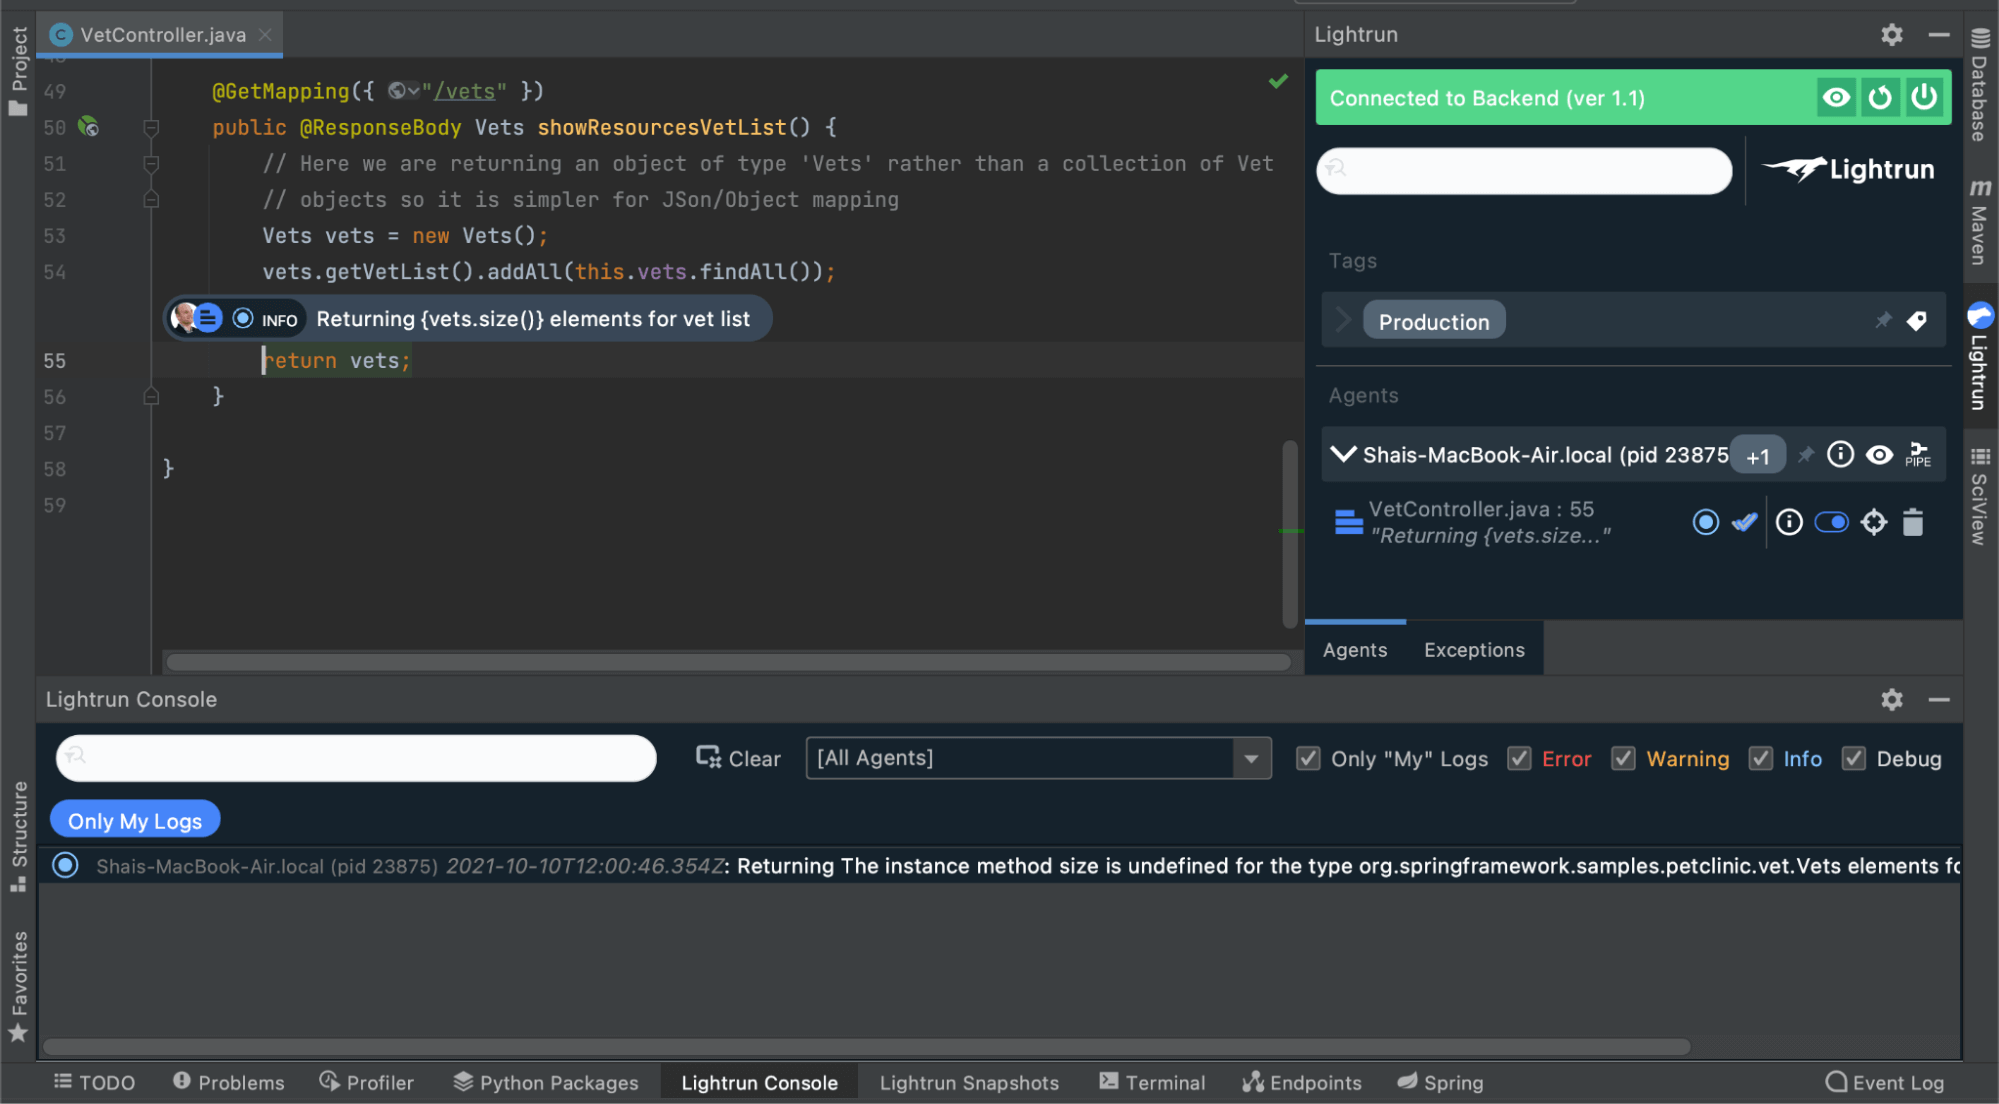This screenshot has height=1104, width=1999.
Task: Click the Lightrun Console search field
Action: coord(356,758)
